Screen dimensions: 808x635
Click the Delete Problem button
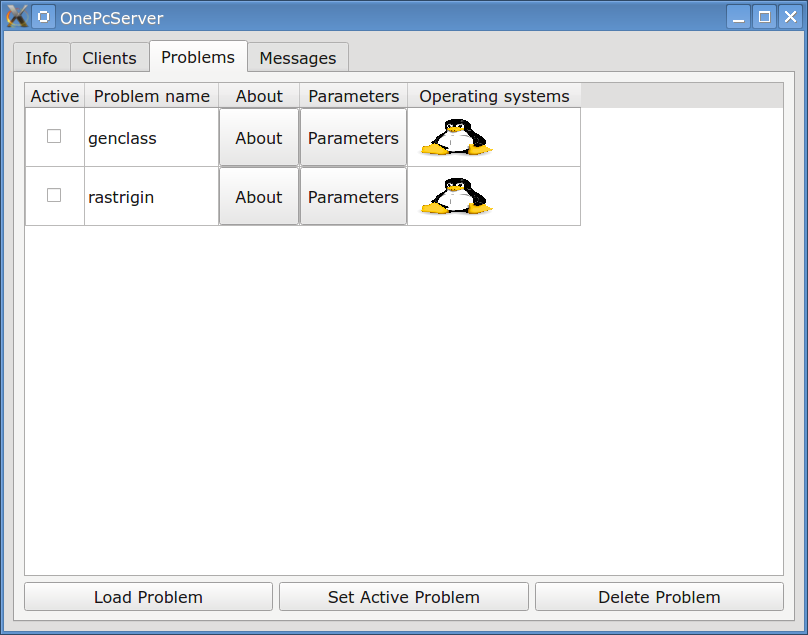[x=659, y=596]
